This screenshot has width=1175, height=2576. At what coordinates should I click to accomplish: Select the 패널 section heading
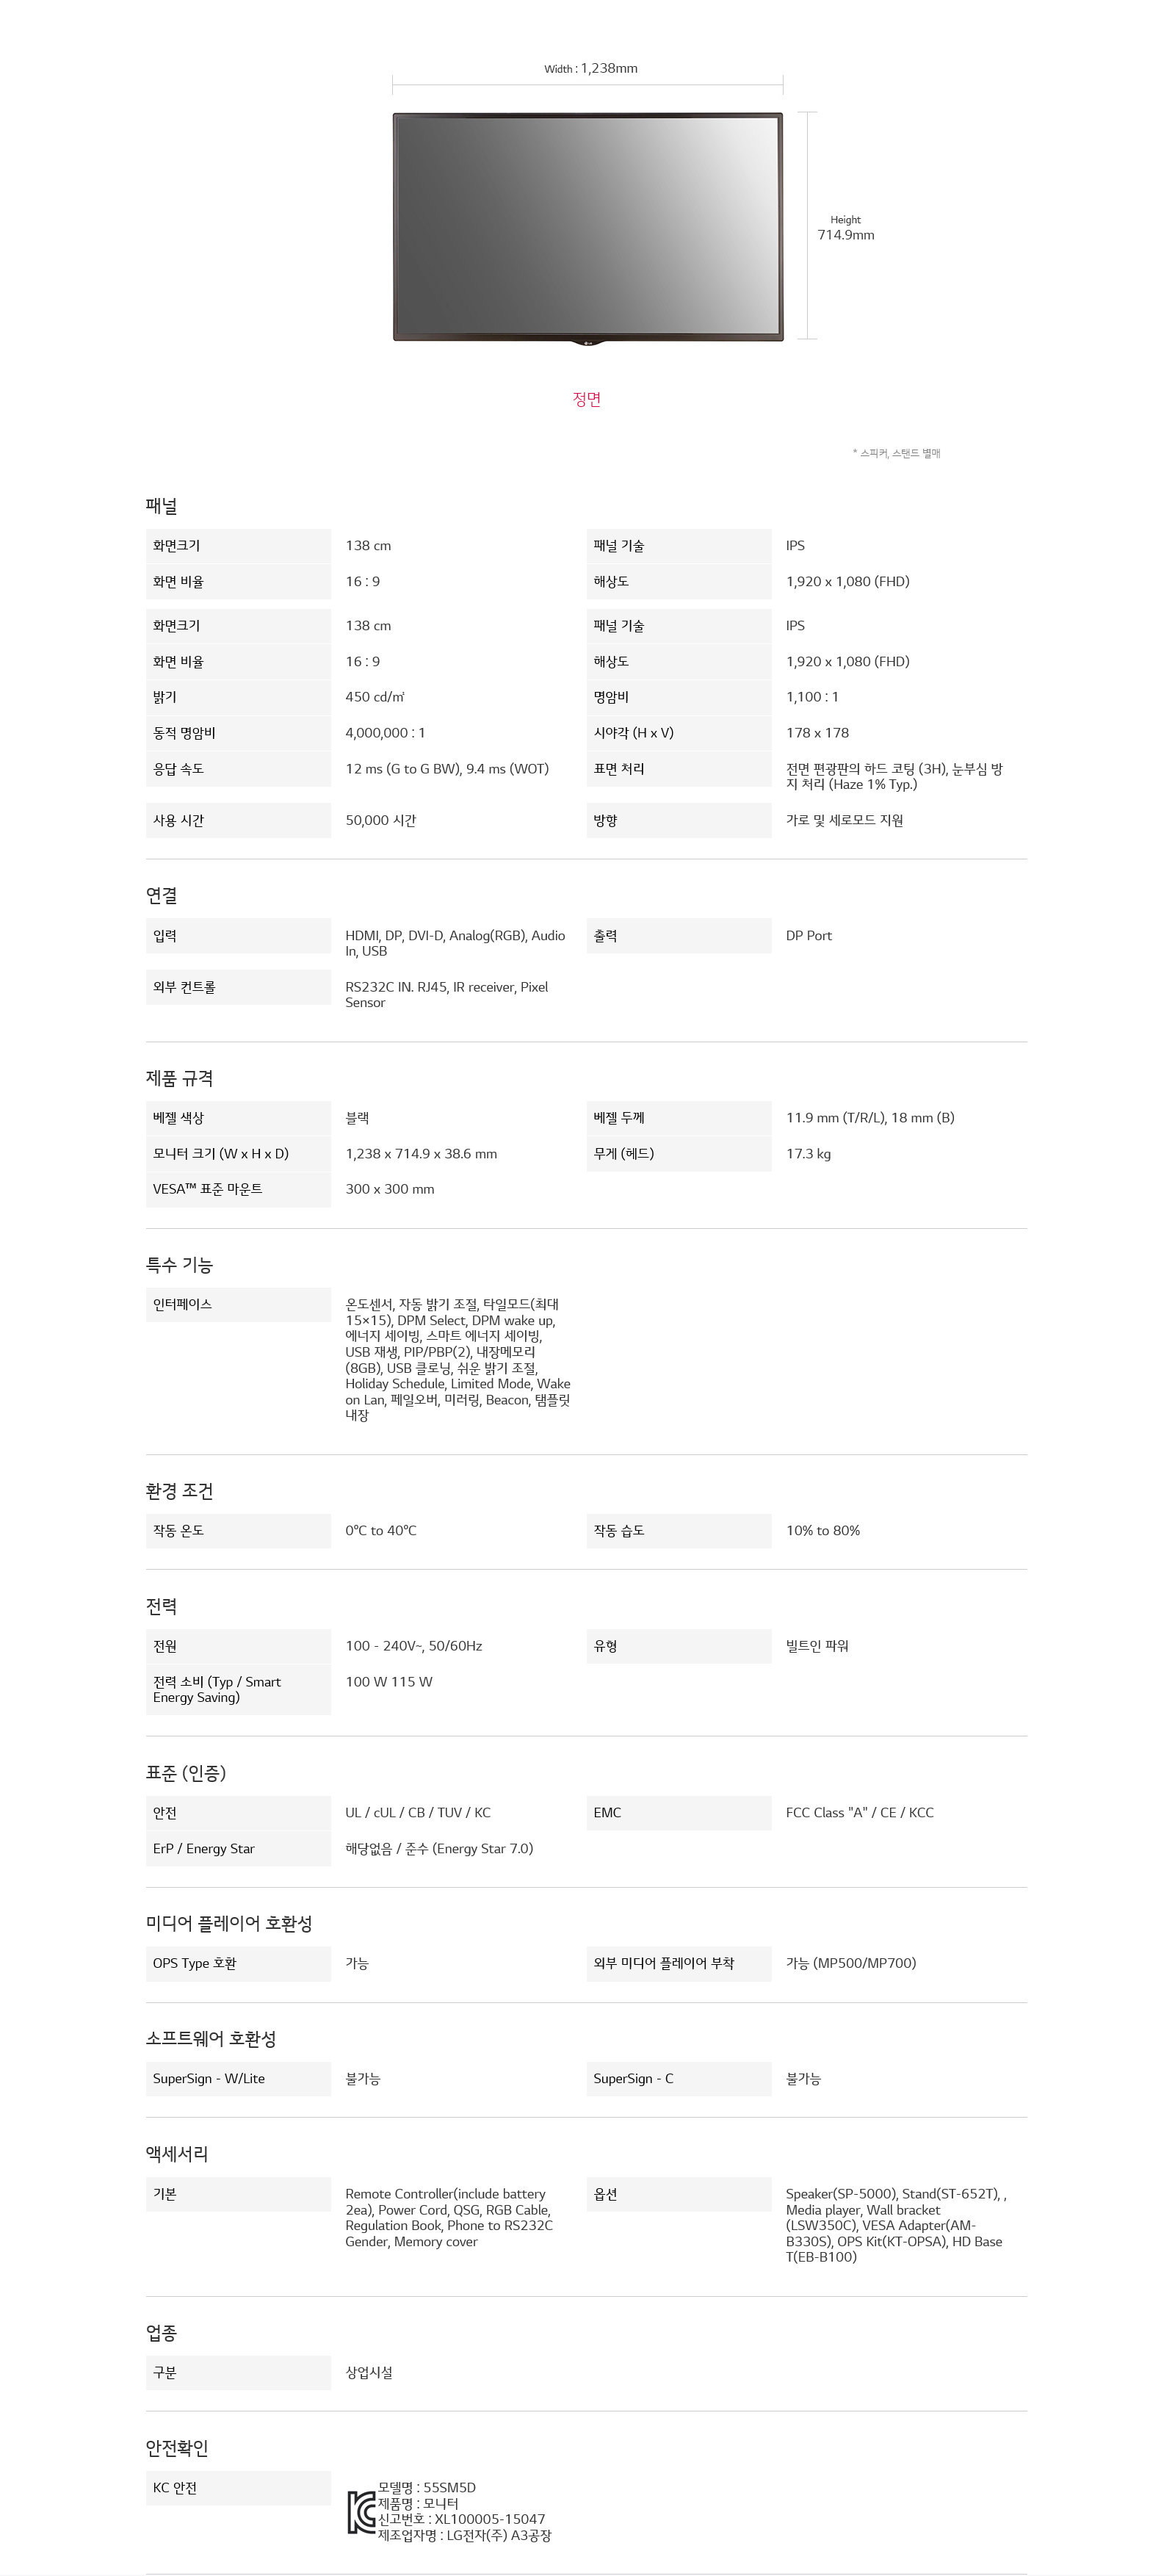(x=162, y=506)
